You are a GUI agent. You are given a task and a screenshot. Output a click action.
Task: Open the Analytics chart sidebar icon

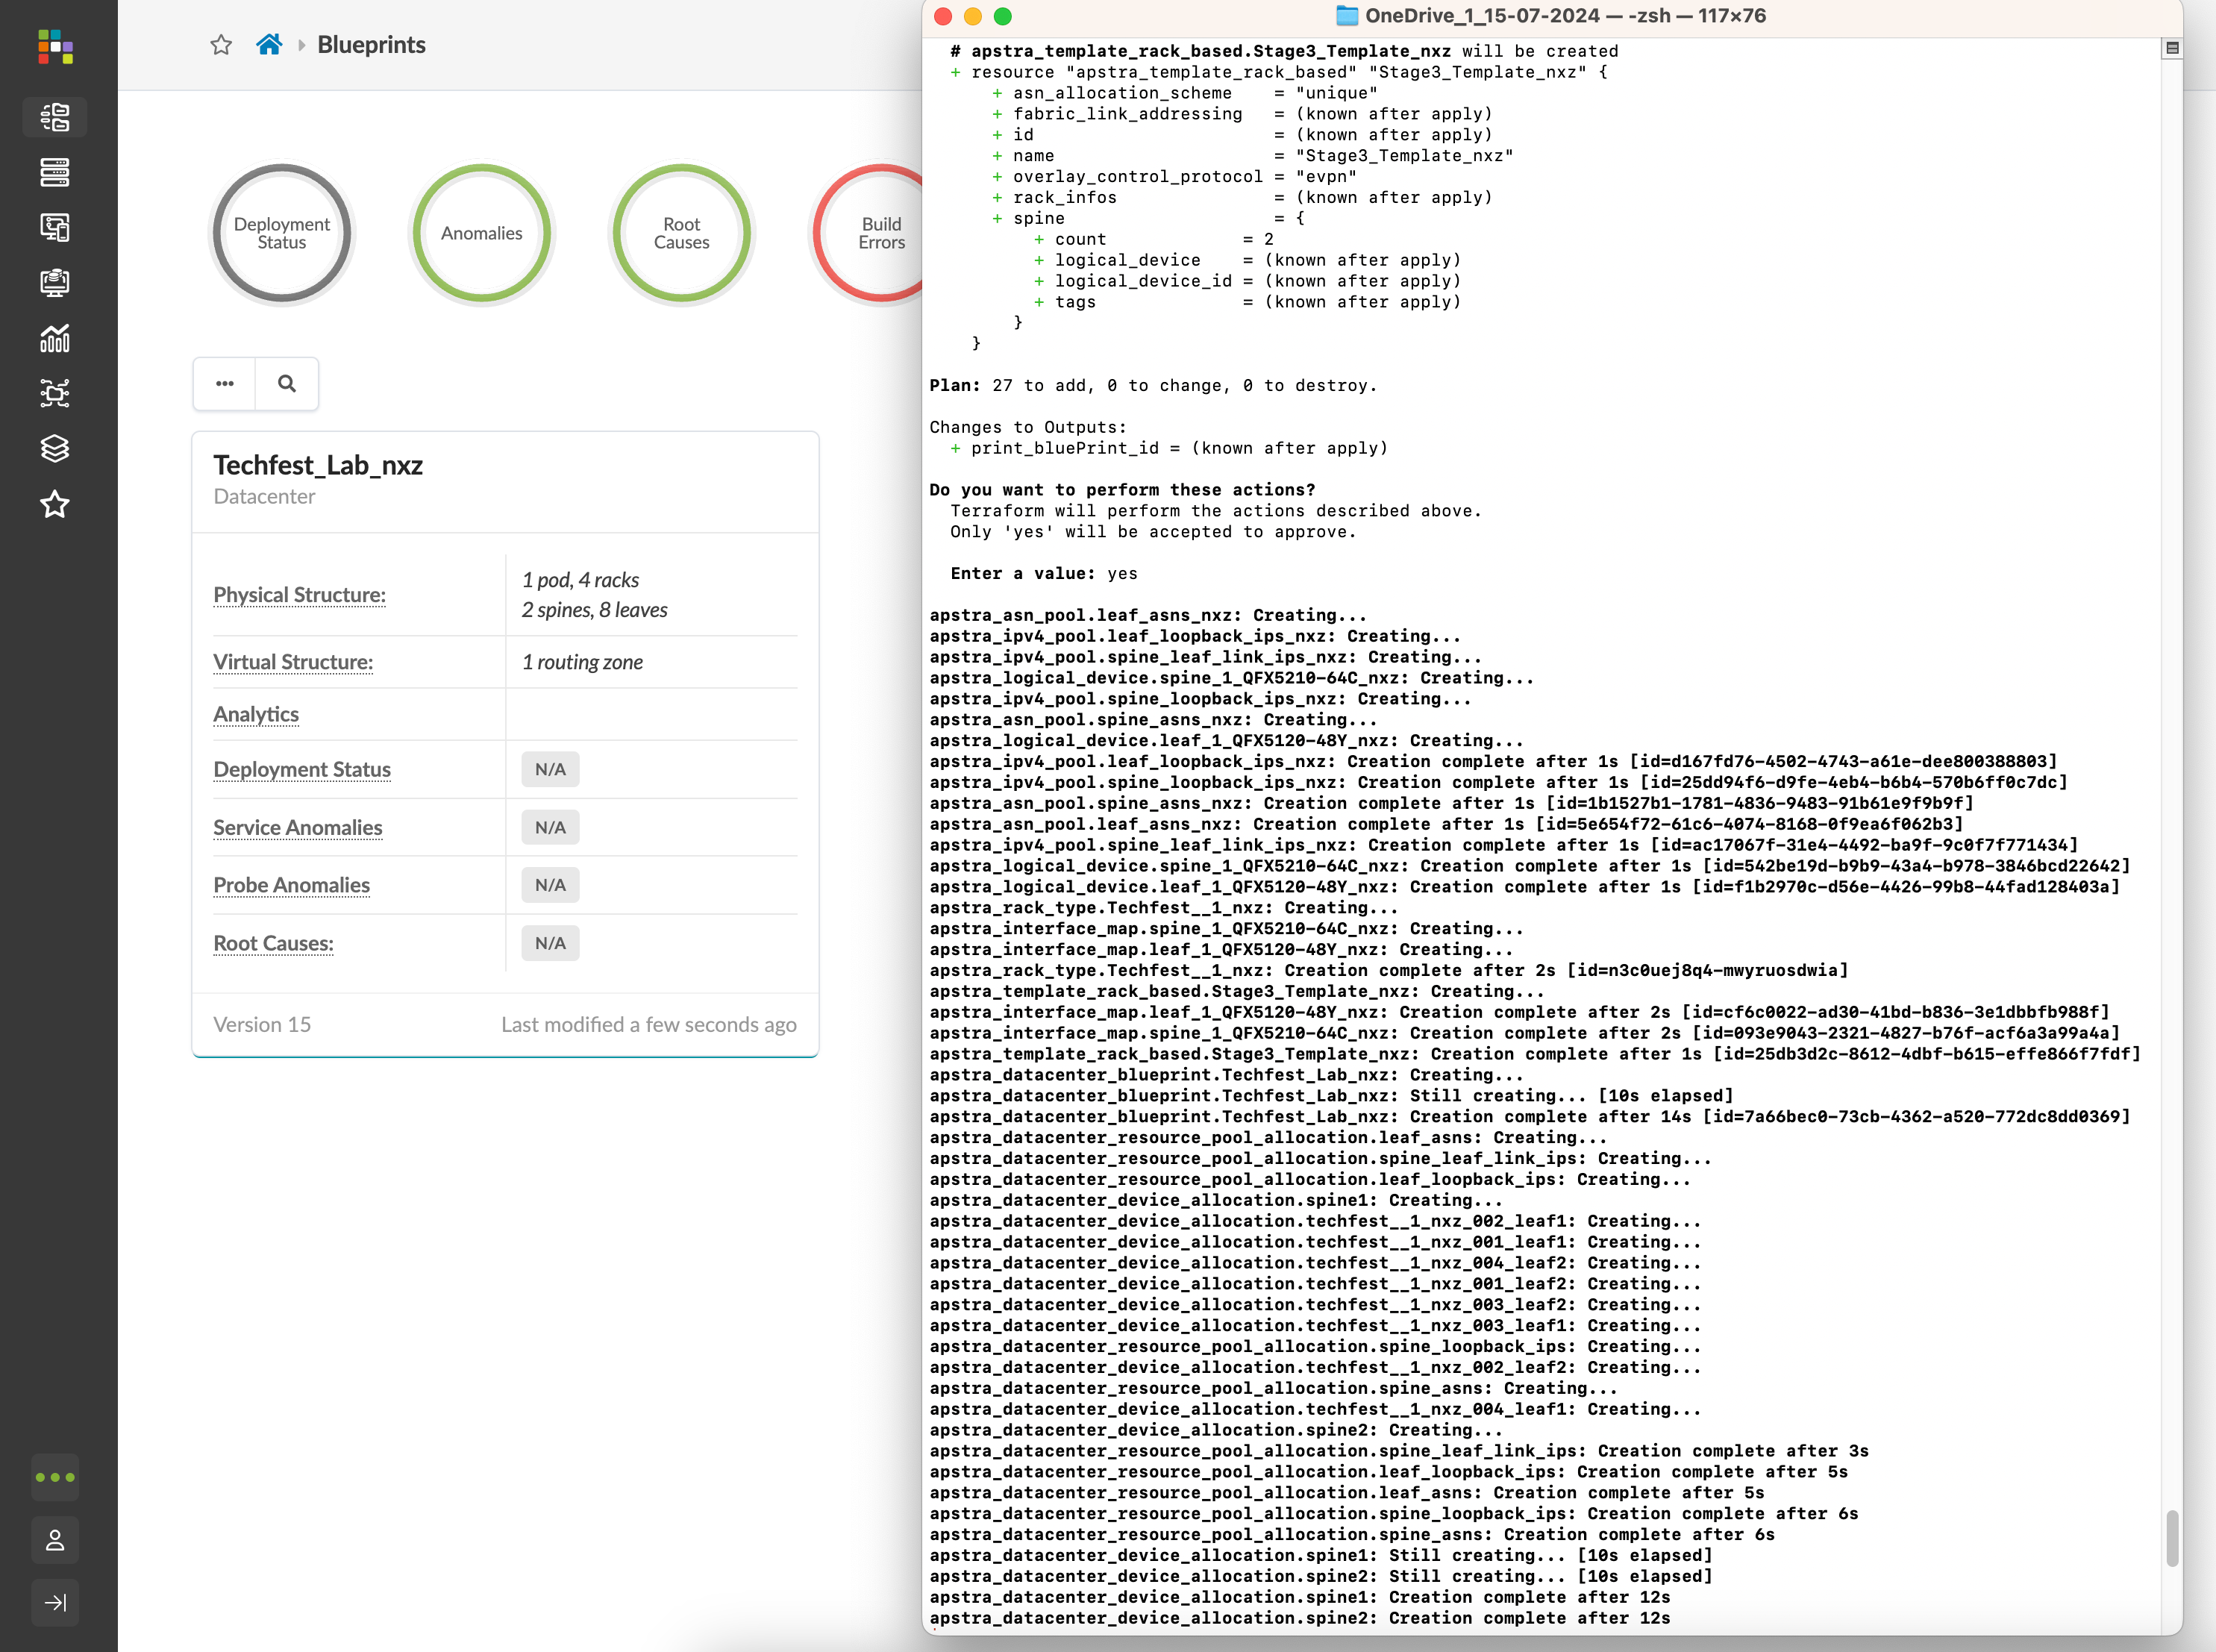coord(55,339)
